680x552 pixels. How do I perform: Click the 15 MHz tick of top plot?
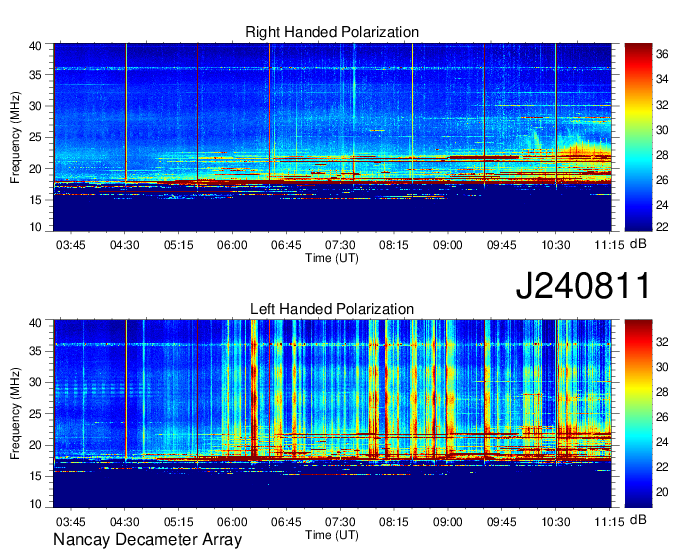35,200
